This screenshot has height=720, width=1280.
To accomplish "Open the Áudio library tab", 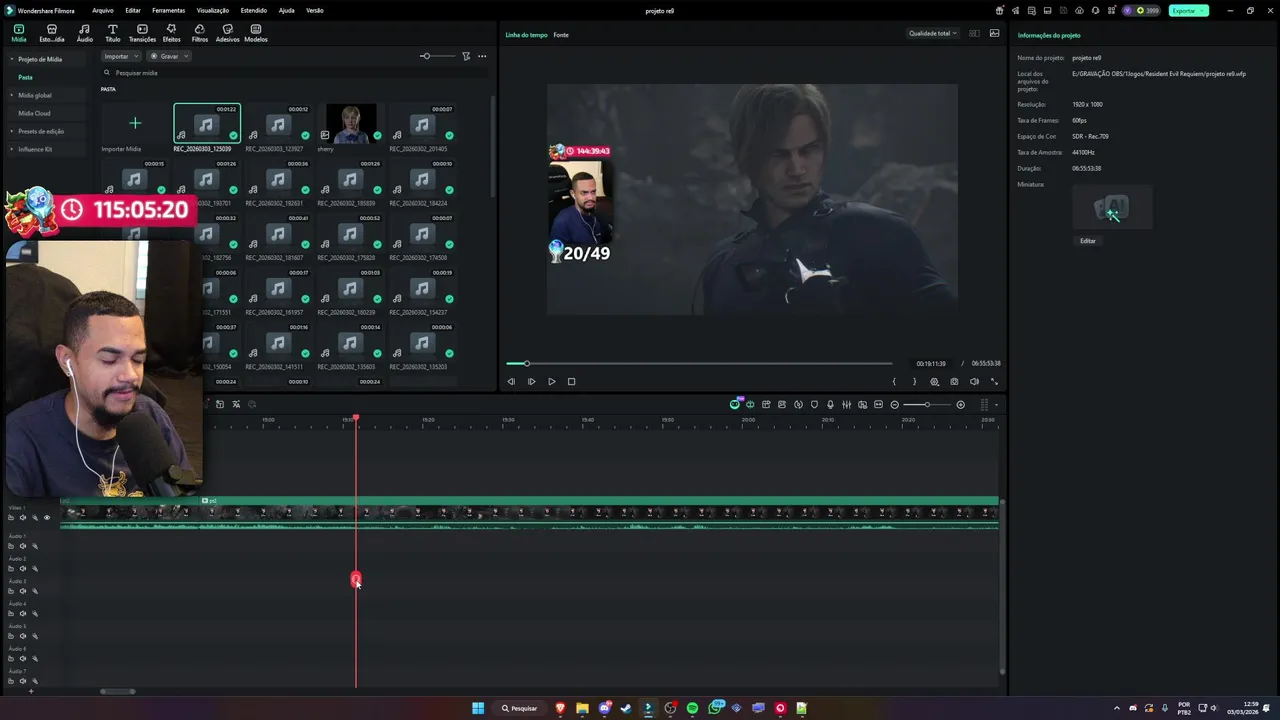I will [85, 33].
